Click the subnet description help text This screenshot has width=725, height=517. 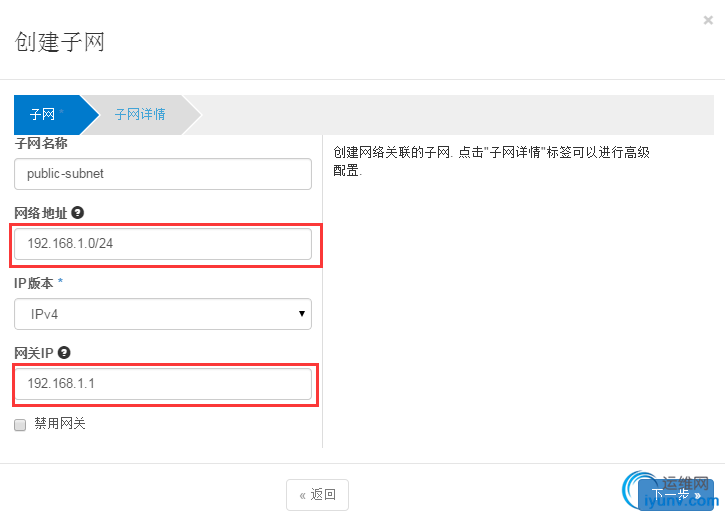490,161
